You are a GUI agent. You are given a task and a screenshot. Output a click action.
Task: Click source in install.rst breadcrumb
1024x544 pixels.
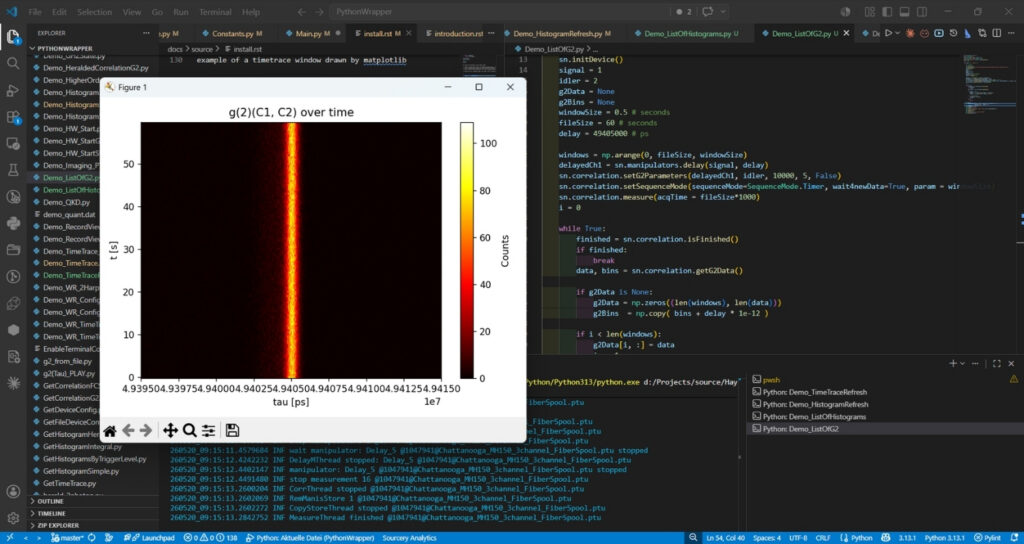click(201, 49)
